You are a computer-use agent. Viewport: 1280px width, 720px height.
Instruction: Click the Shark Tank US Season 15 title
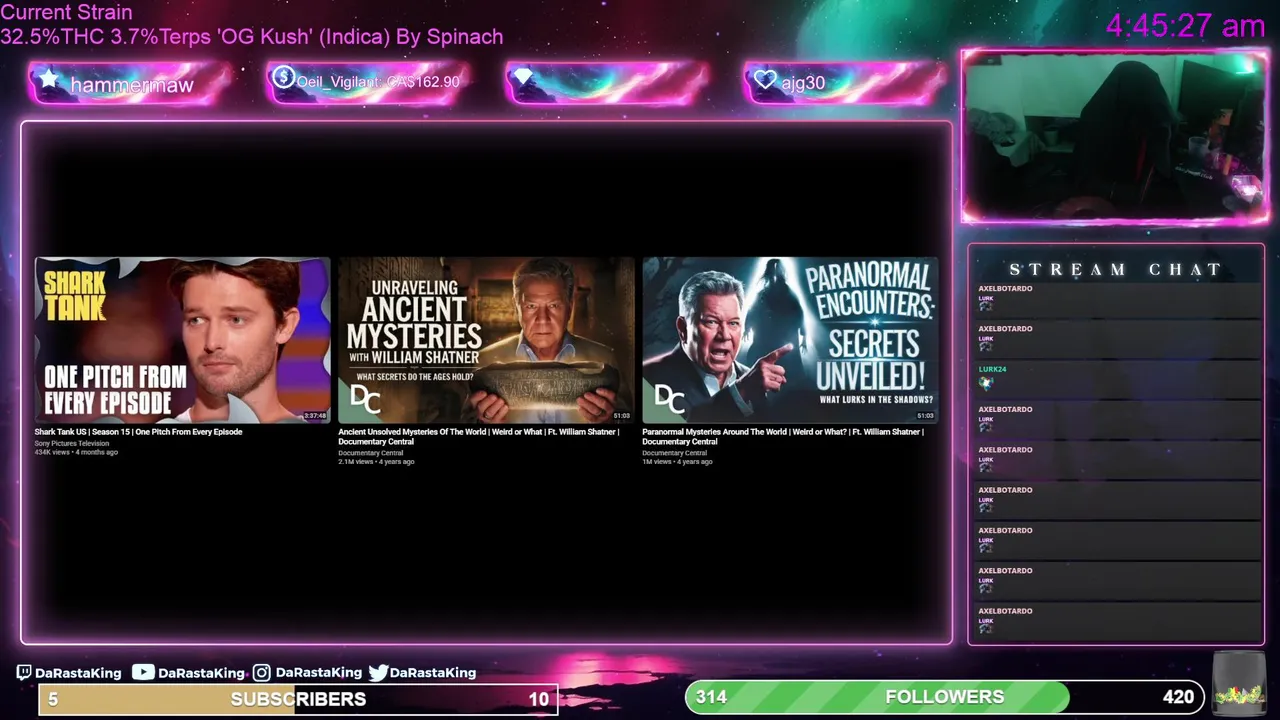click(138, 432)
